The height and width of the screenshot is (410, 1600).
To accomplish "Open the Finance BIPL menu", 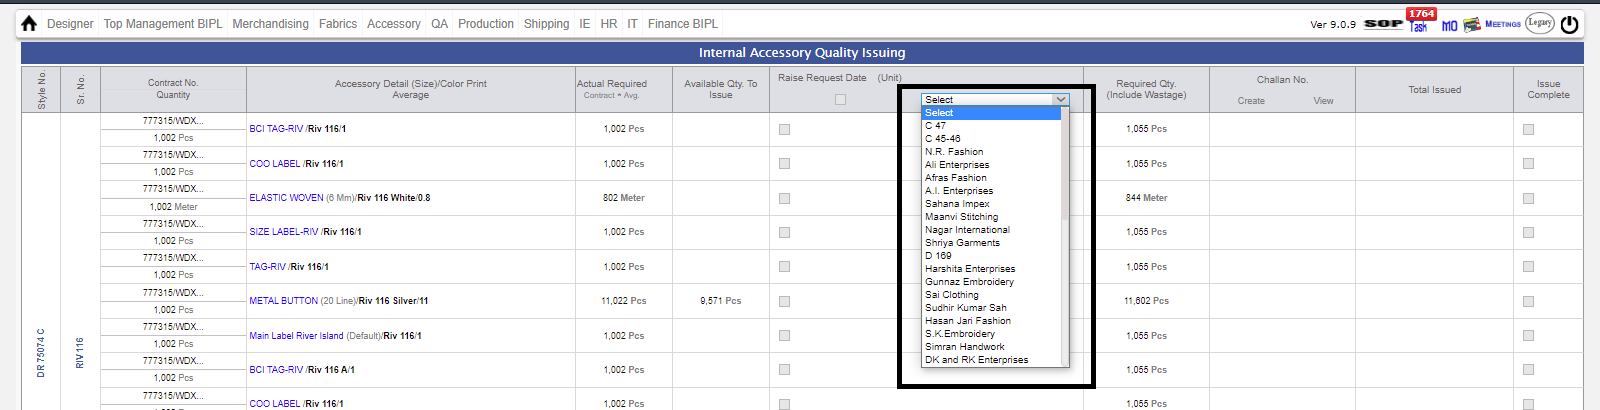I will (x=682, y=24).
